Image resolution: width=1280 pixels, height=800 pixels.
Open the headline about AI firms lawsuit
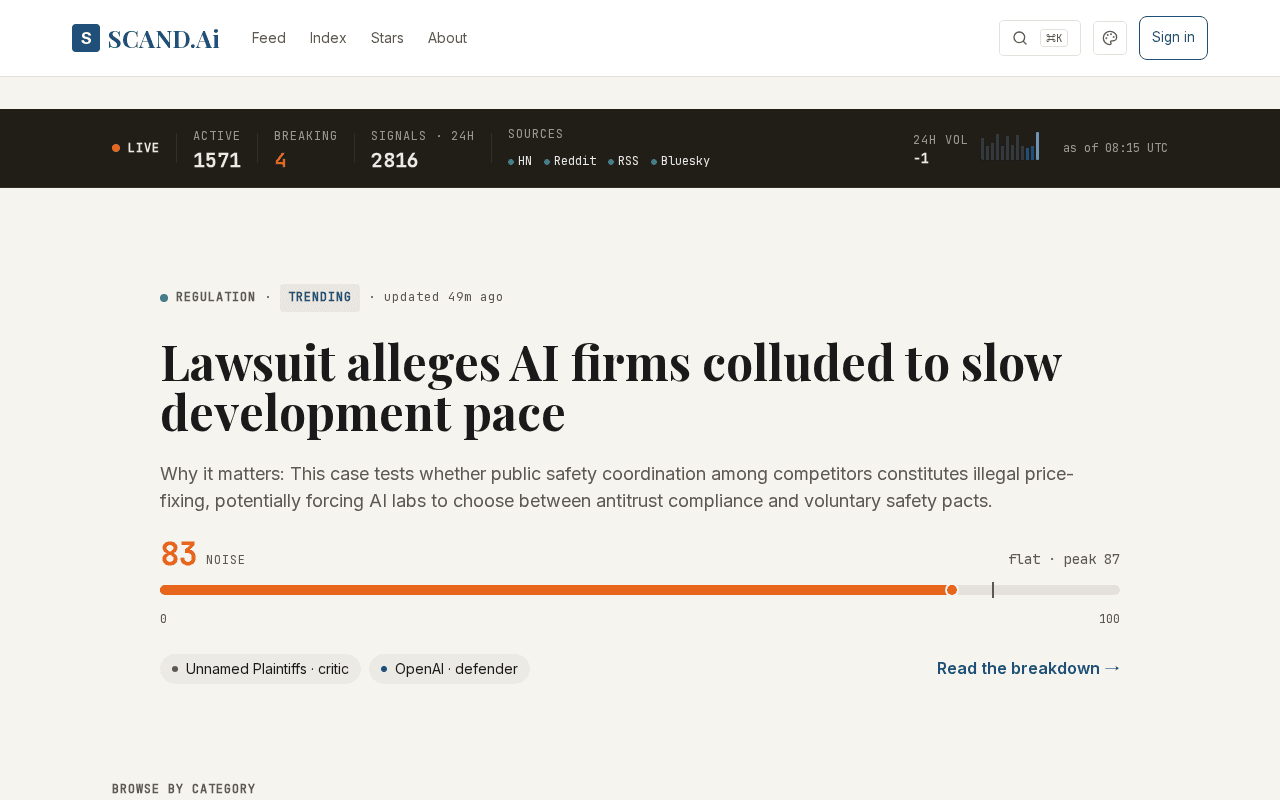(x=610, y=387)
